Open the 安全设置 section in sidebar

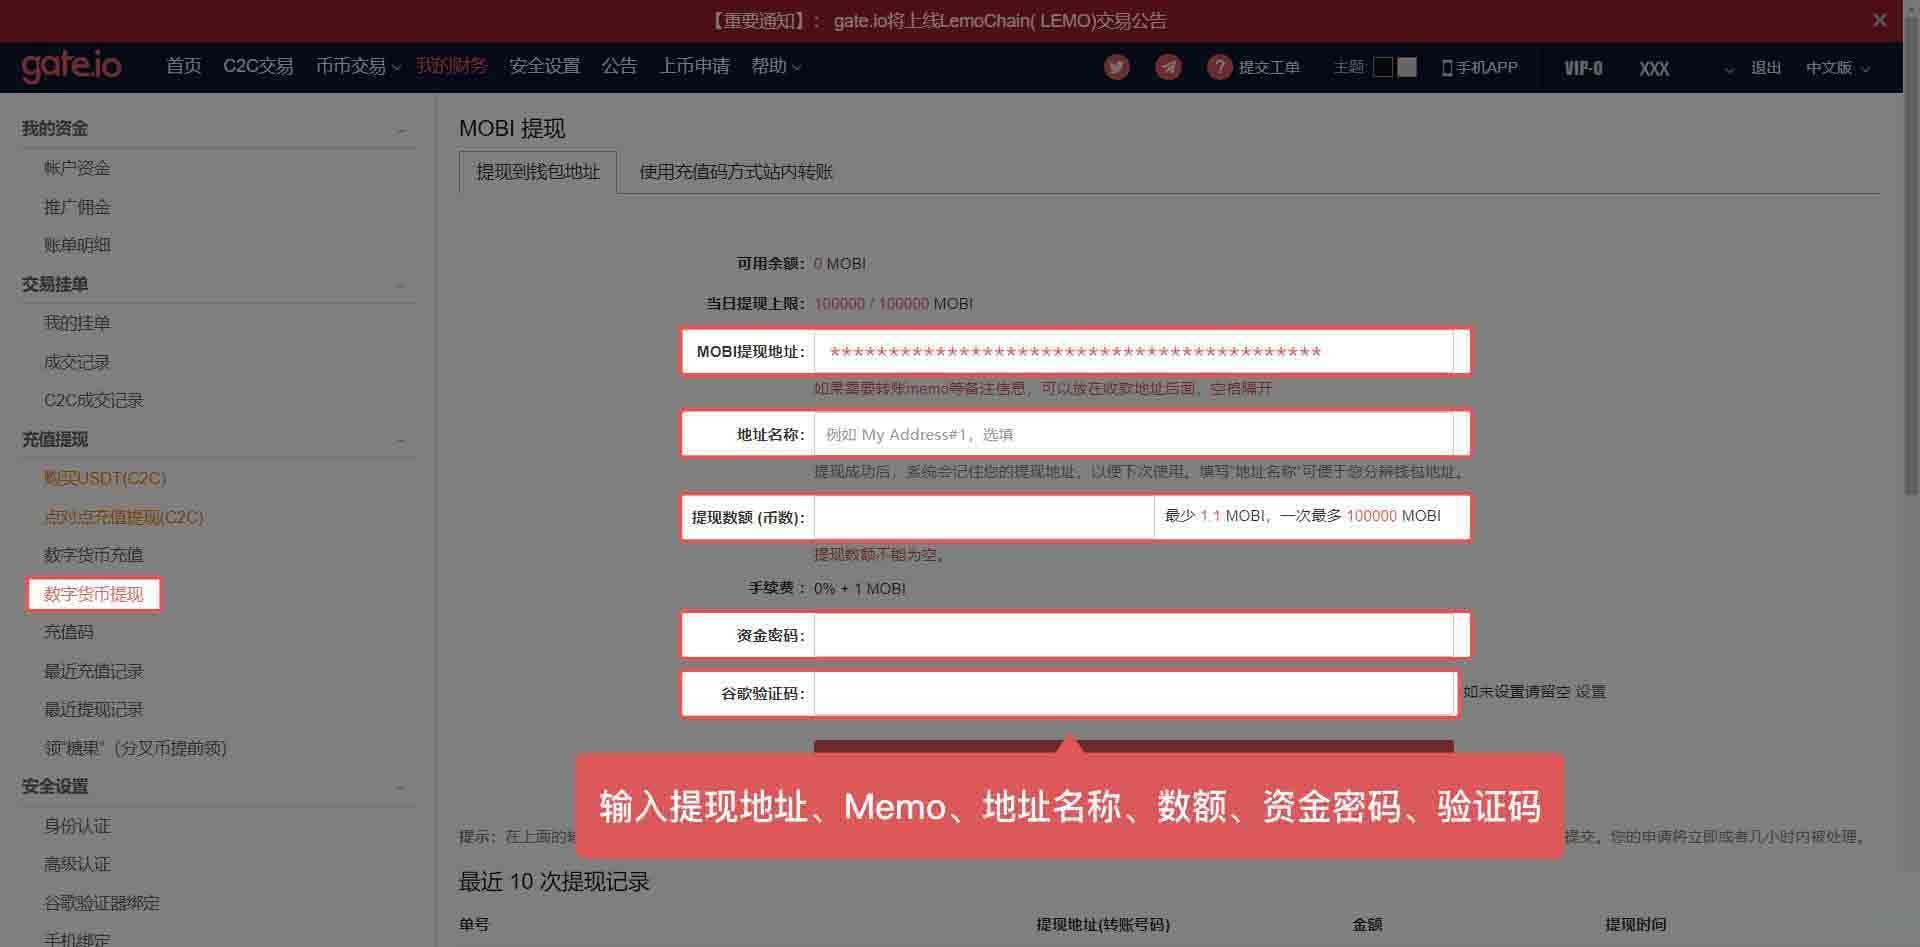click(55, 787)
